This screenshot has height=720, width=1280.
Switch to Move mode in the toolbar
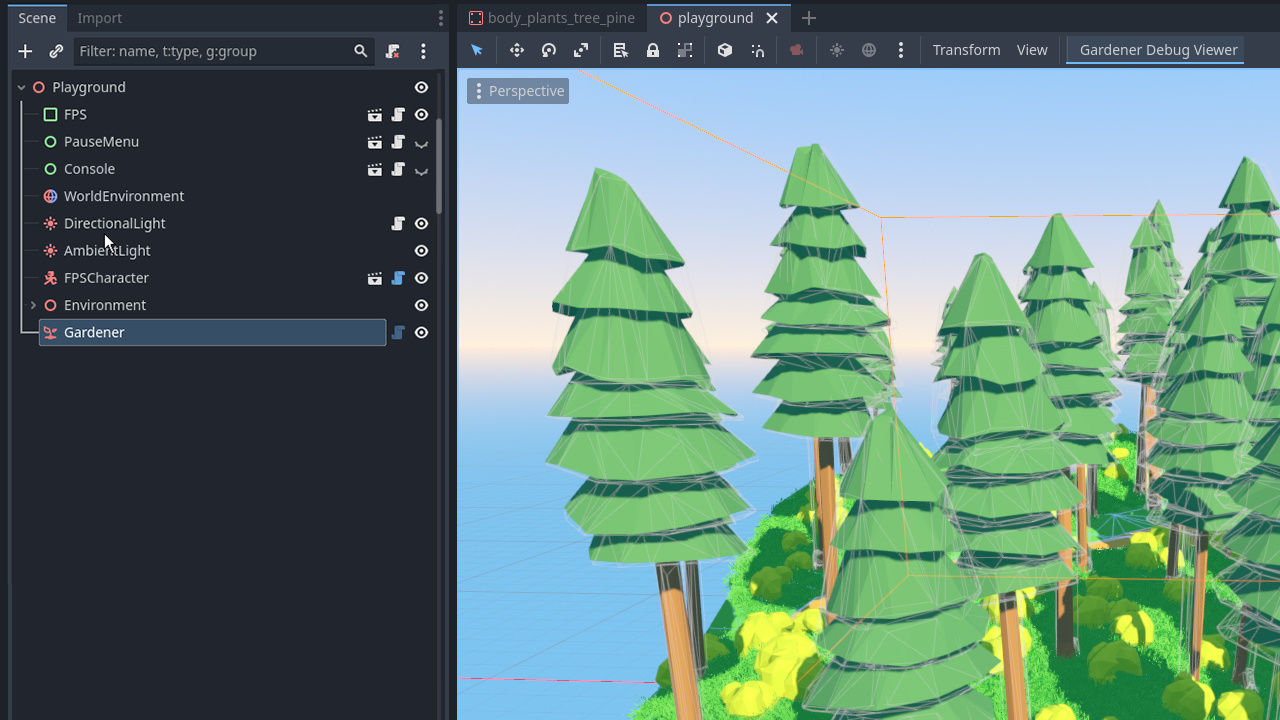tap(516, 49)
